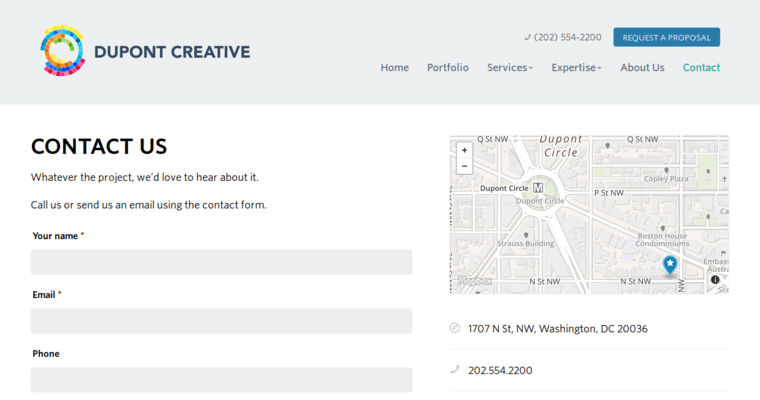The height and width of the screenshot is (400, 760).
Task: Expand the Expertise dropdown menu
Action: 576,68
